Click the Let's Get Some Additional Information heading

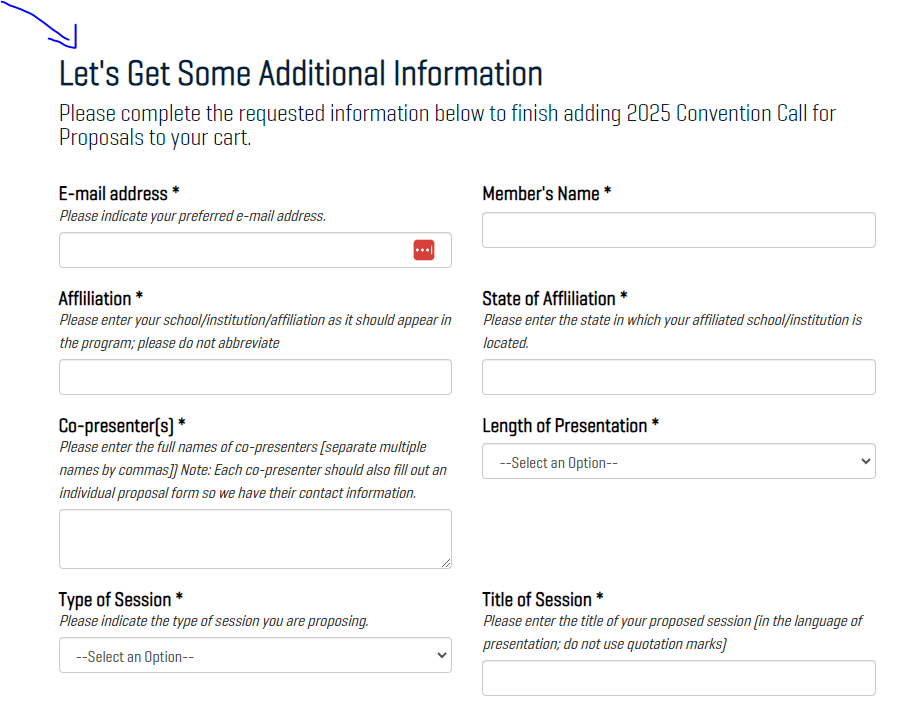pos(301,73)
